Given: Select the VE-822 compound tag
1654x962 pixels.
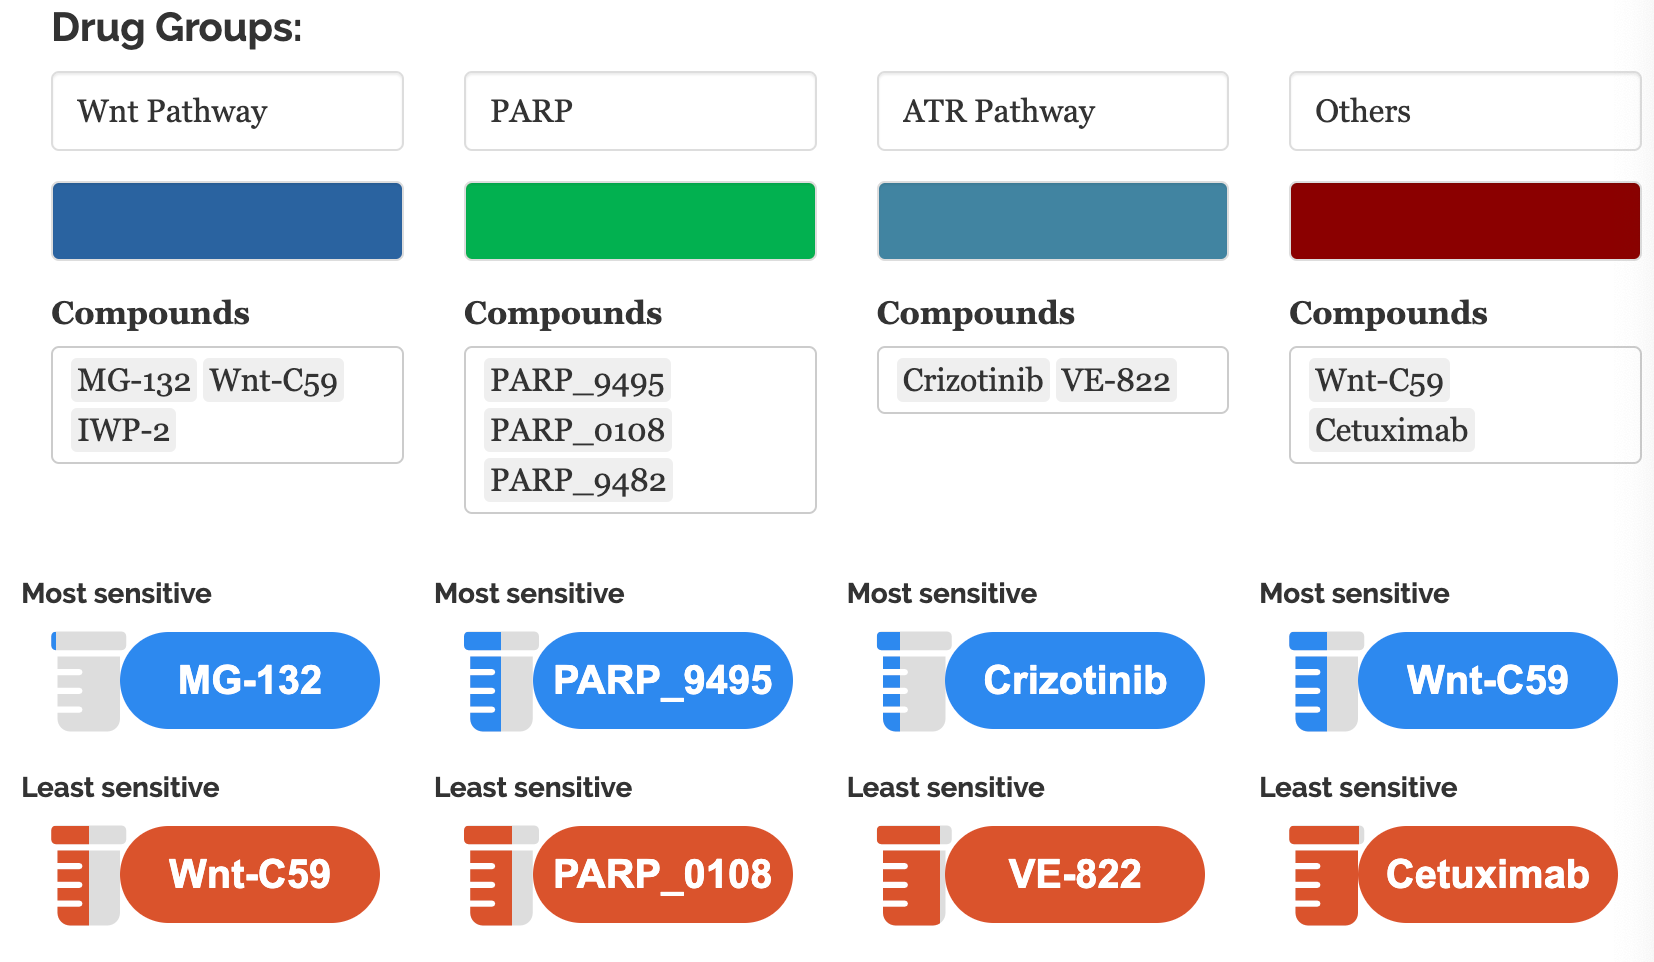Looking at the screenshot, I should tap(1115, 380).
